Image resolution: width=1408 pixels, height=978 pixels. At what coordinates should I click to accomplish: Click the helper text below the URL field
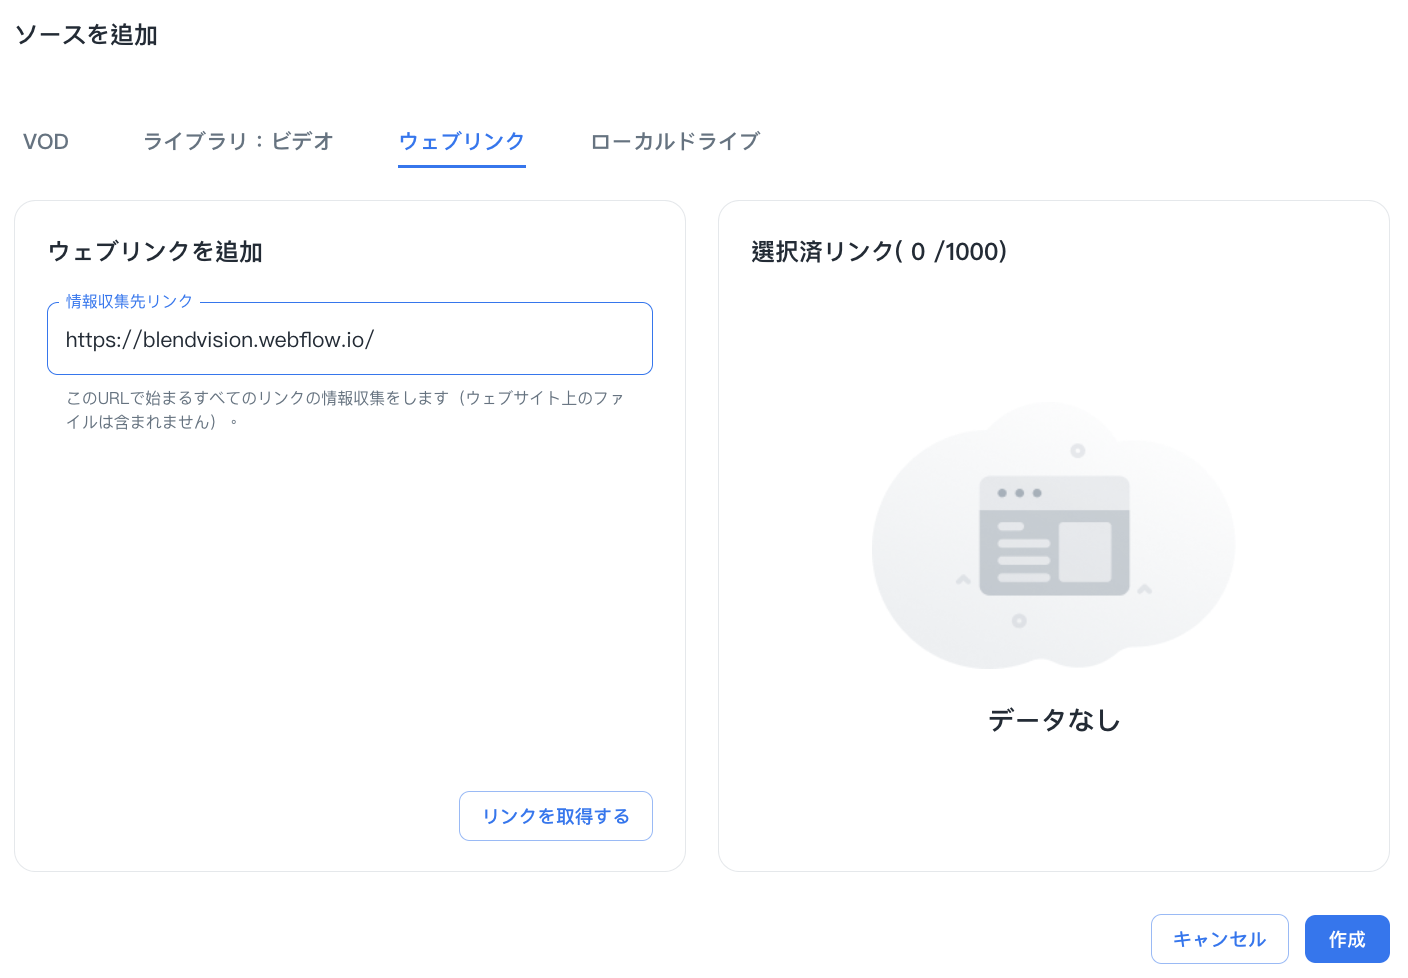[345, 410]
